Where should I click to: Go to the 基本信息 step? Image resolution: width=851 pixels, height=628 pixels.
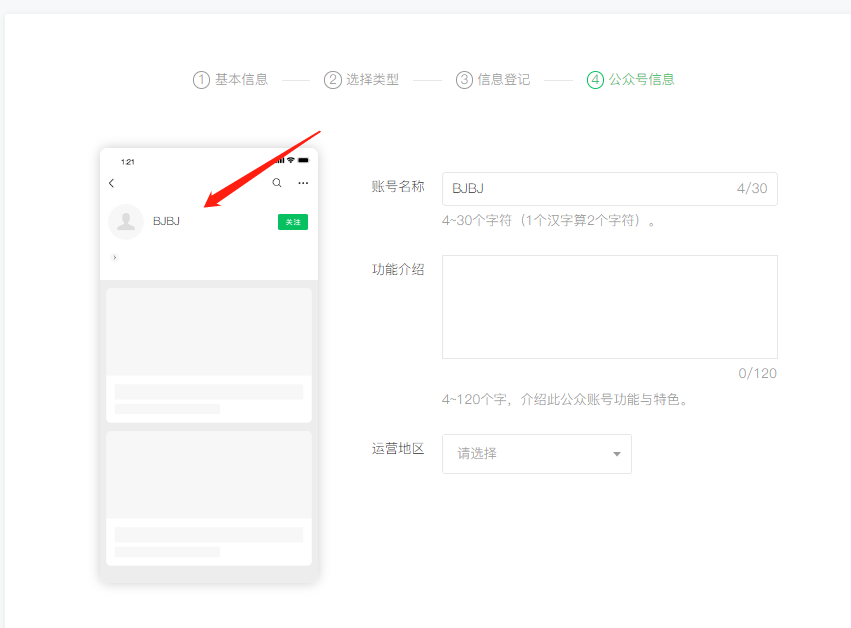(x=241, y=80)
